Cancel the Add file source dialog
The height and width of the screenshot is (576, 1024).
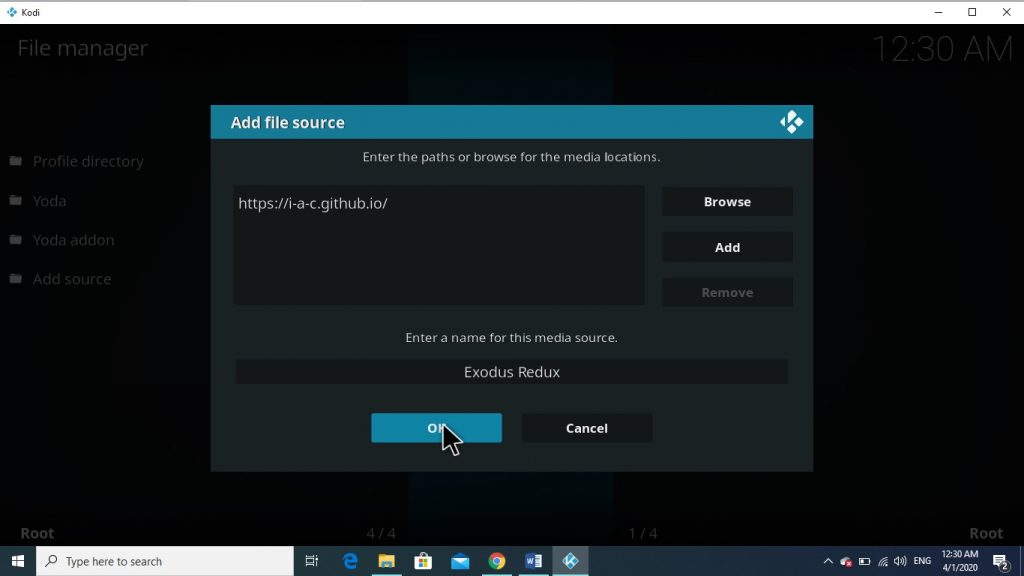(586, 428)
